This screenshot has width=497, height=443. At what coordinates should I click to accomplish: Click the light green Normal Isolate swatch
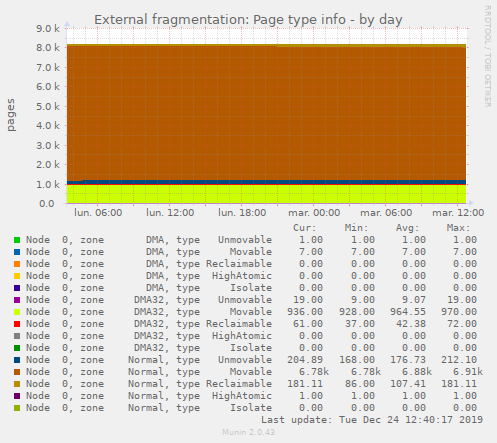[17, 408]
